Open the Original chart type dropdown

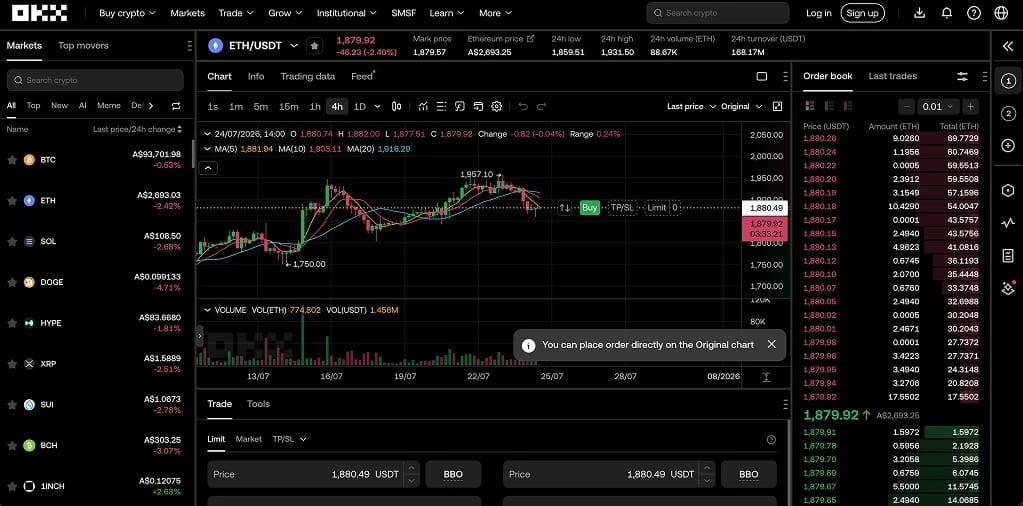click(741, 106)
